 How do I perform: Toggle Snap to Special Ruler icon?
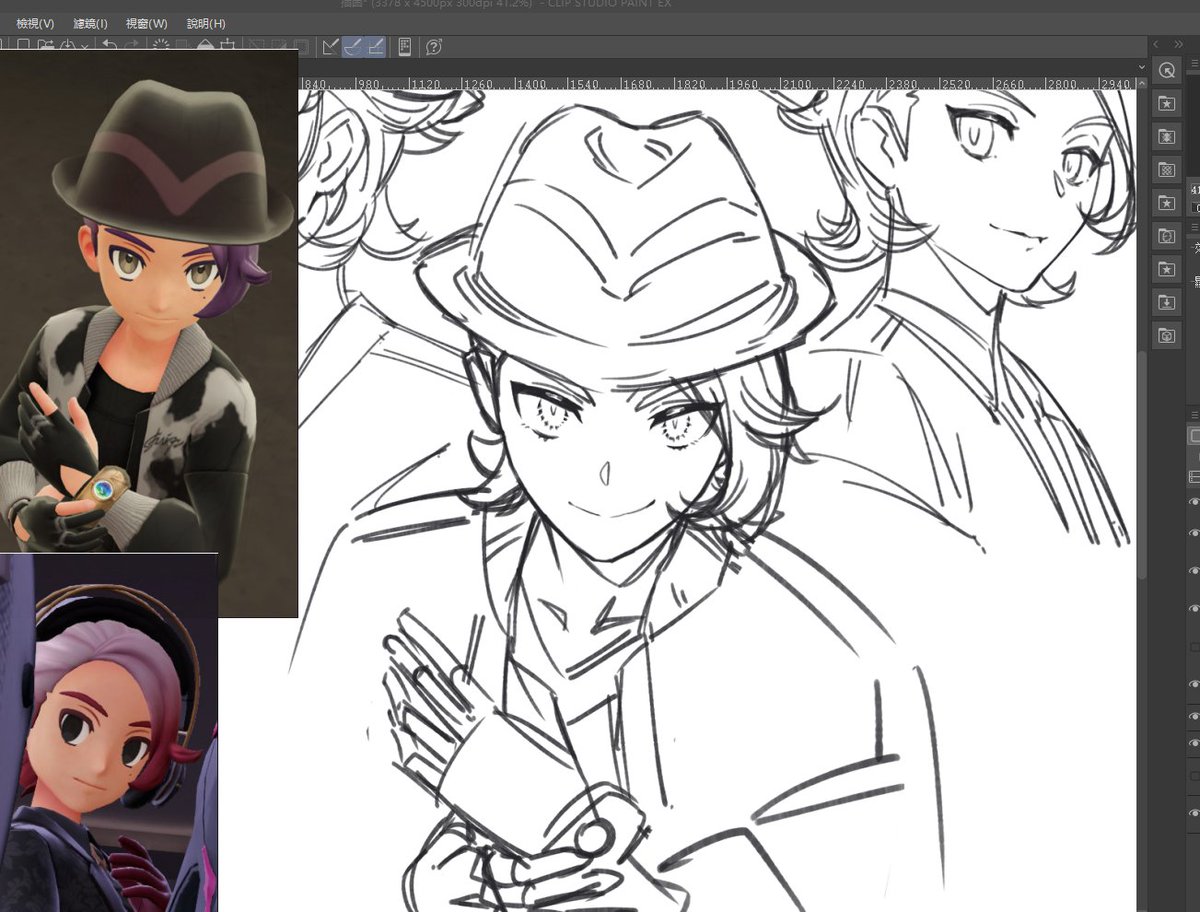coord(352,46)
